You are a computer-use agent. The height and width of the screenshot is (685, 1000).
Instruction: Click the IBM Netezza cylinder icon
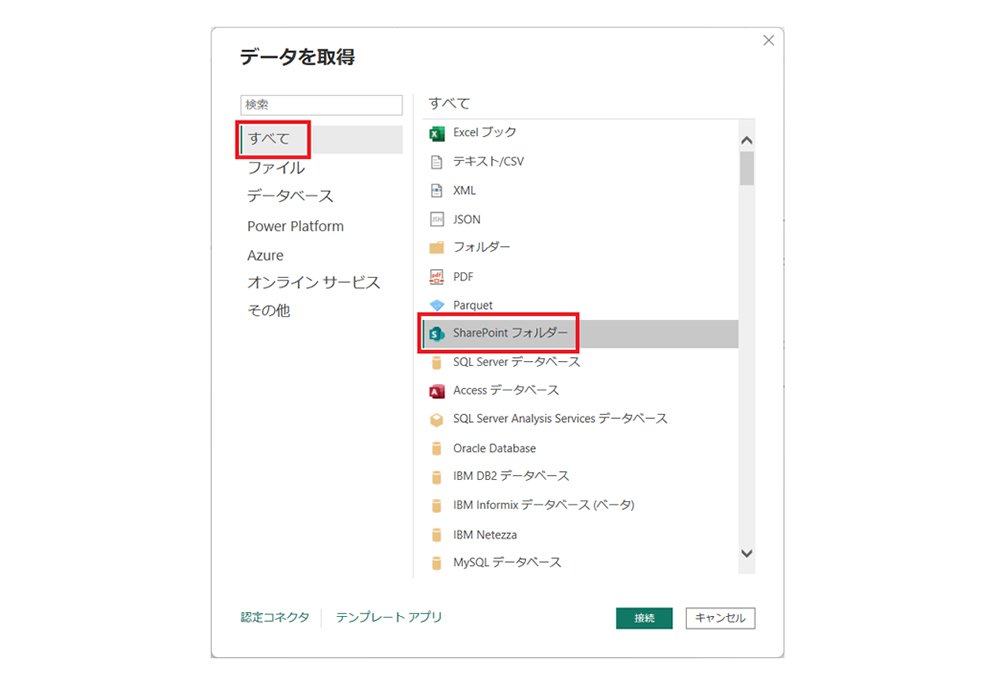[x=437, y=534]
